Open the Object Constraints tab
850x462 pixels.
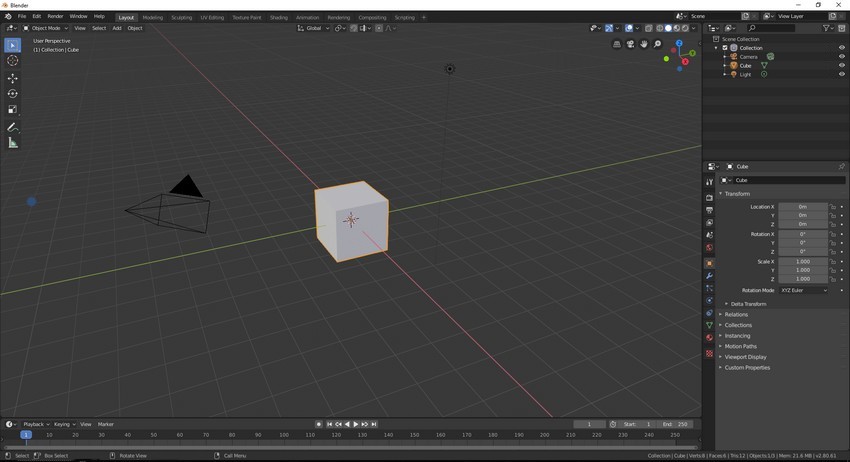[709, 313]
